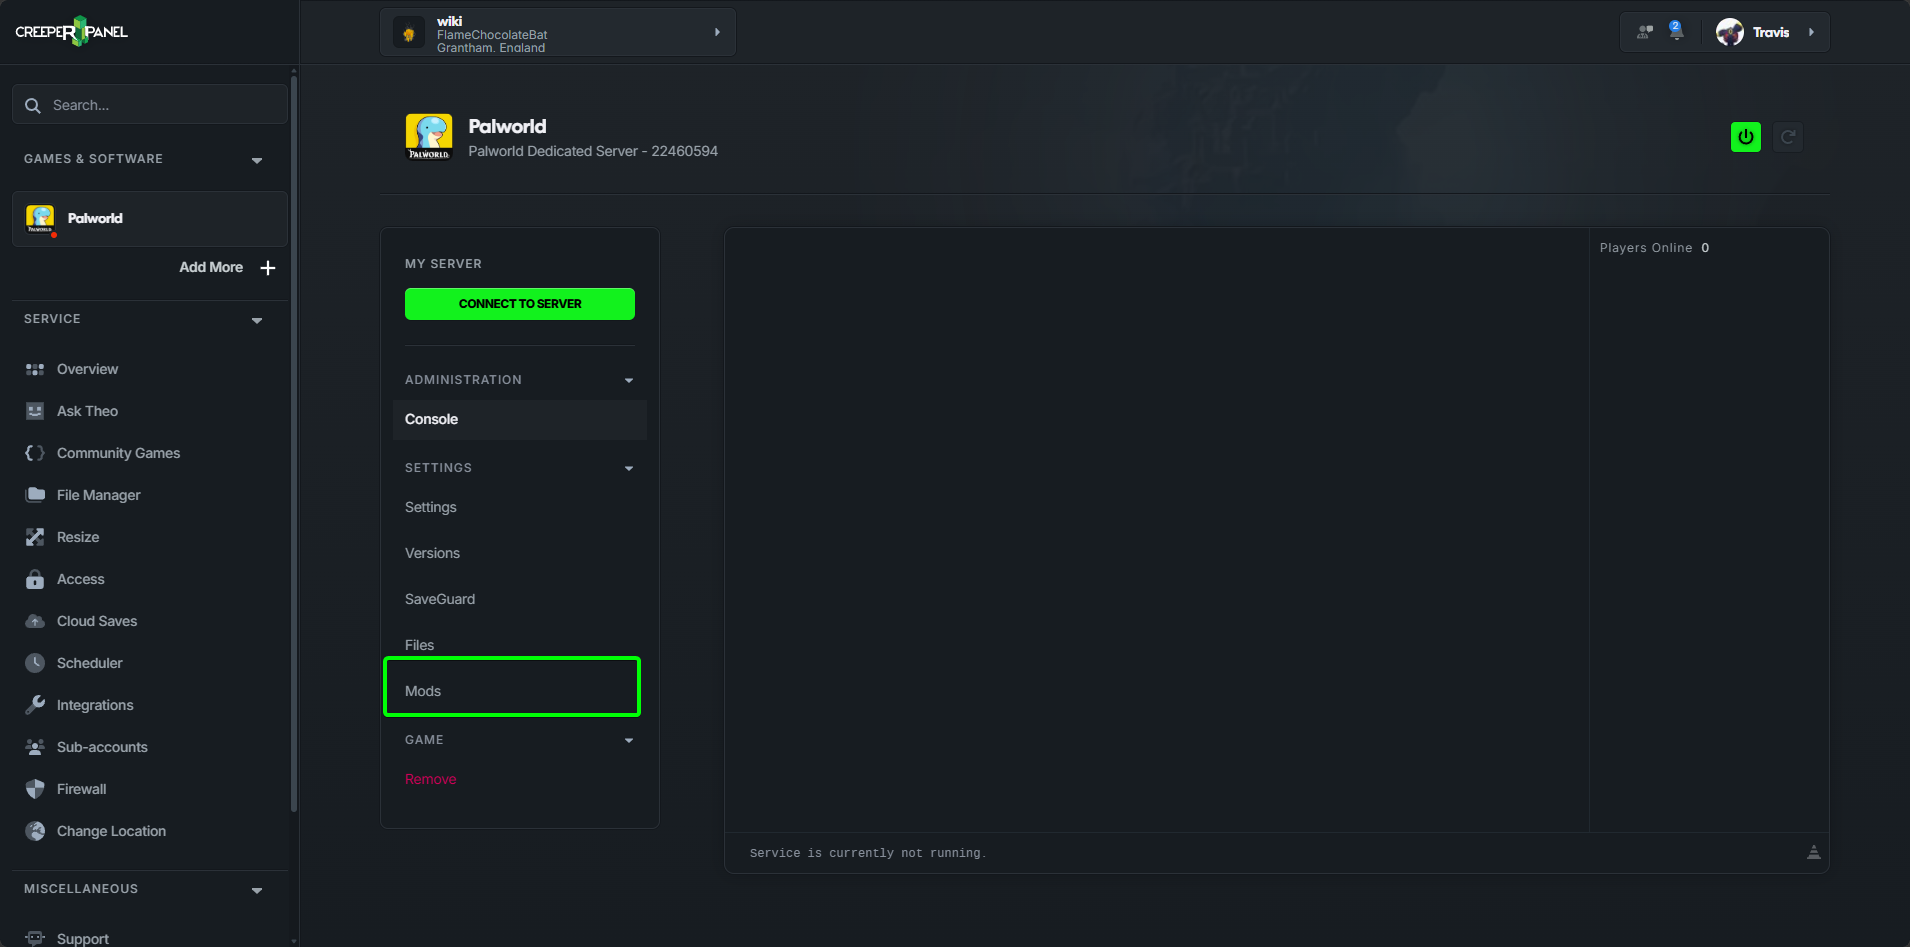Click the Firewall shield icon

[x=35, y=789]
